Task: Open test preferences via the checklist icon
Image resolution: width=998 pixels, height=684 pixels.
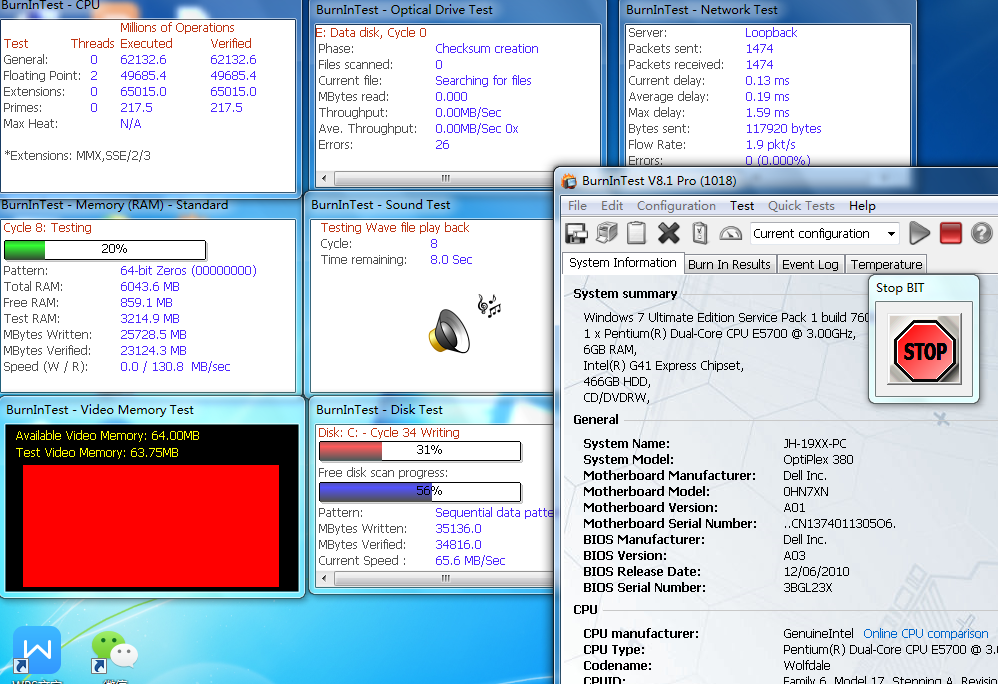Action: [x=699, y=234]
